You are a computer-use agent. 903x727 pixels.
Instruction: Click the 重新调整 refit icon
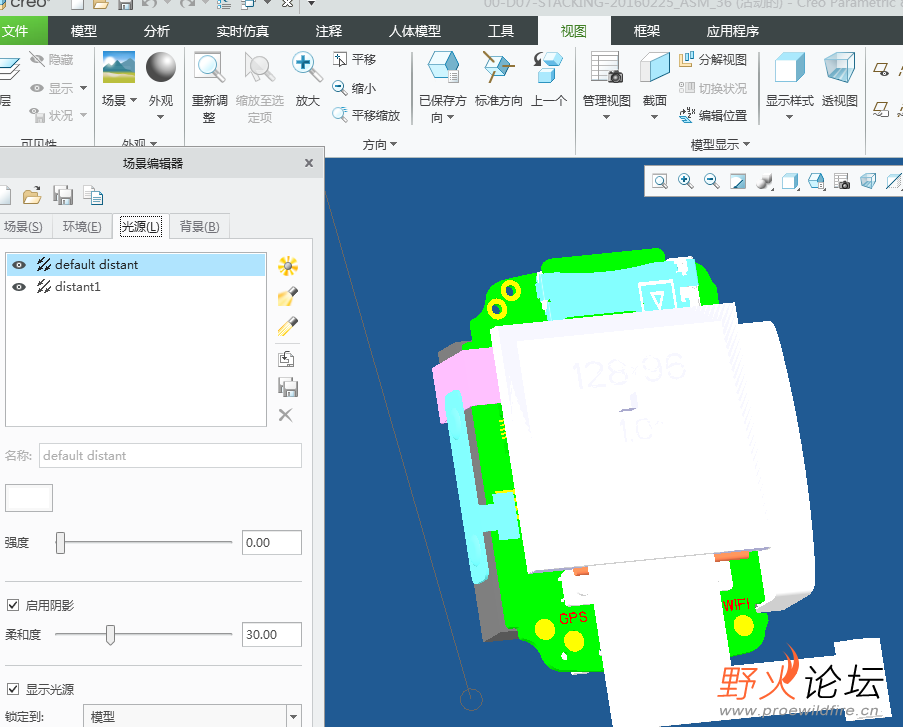[x=210, y=70]
